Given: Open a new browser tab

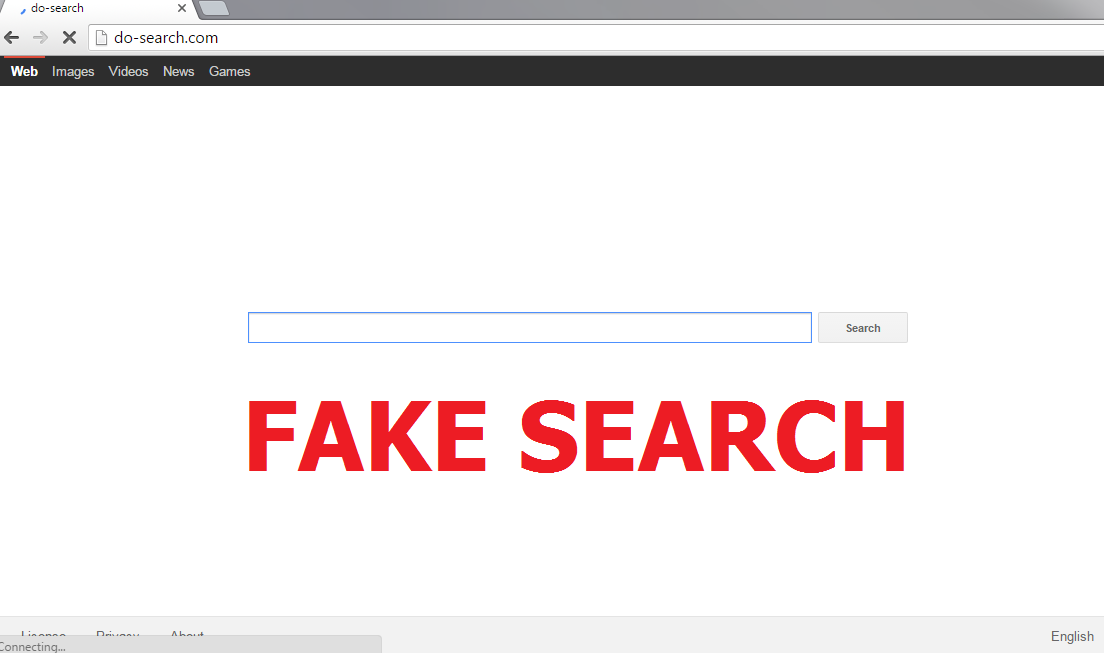Looking at the screenshot, I should pos(213,8).
